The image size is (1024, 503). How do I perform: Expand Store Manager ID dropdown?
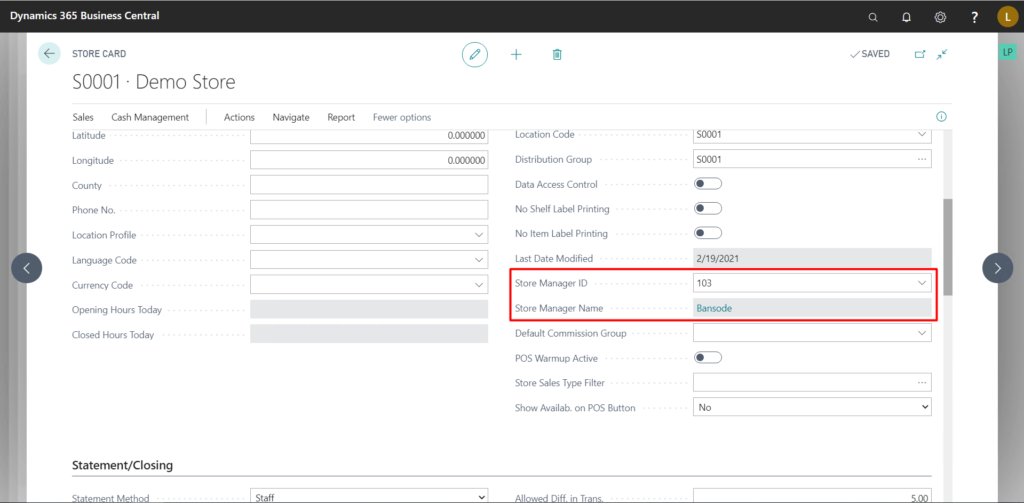tap(921, 283)
